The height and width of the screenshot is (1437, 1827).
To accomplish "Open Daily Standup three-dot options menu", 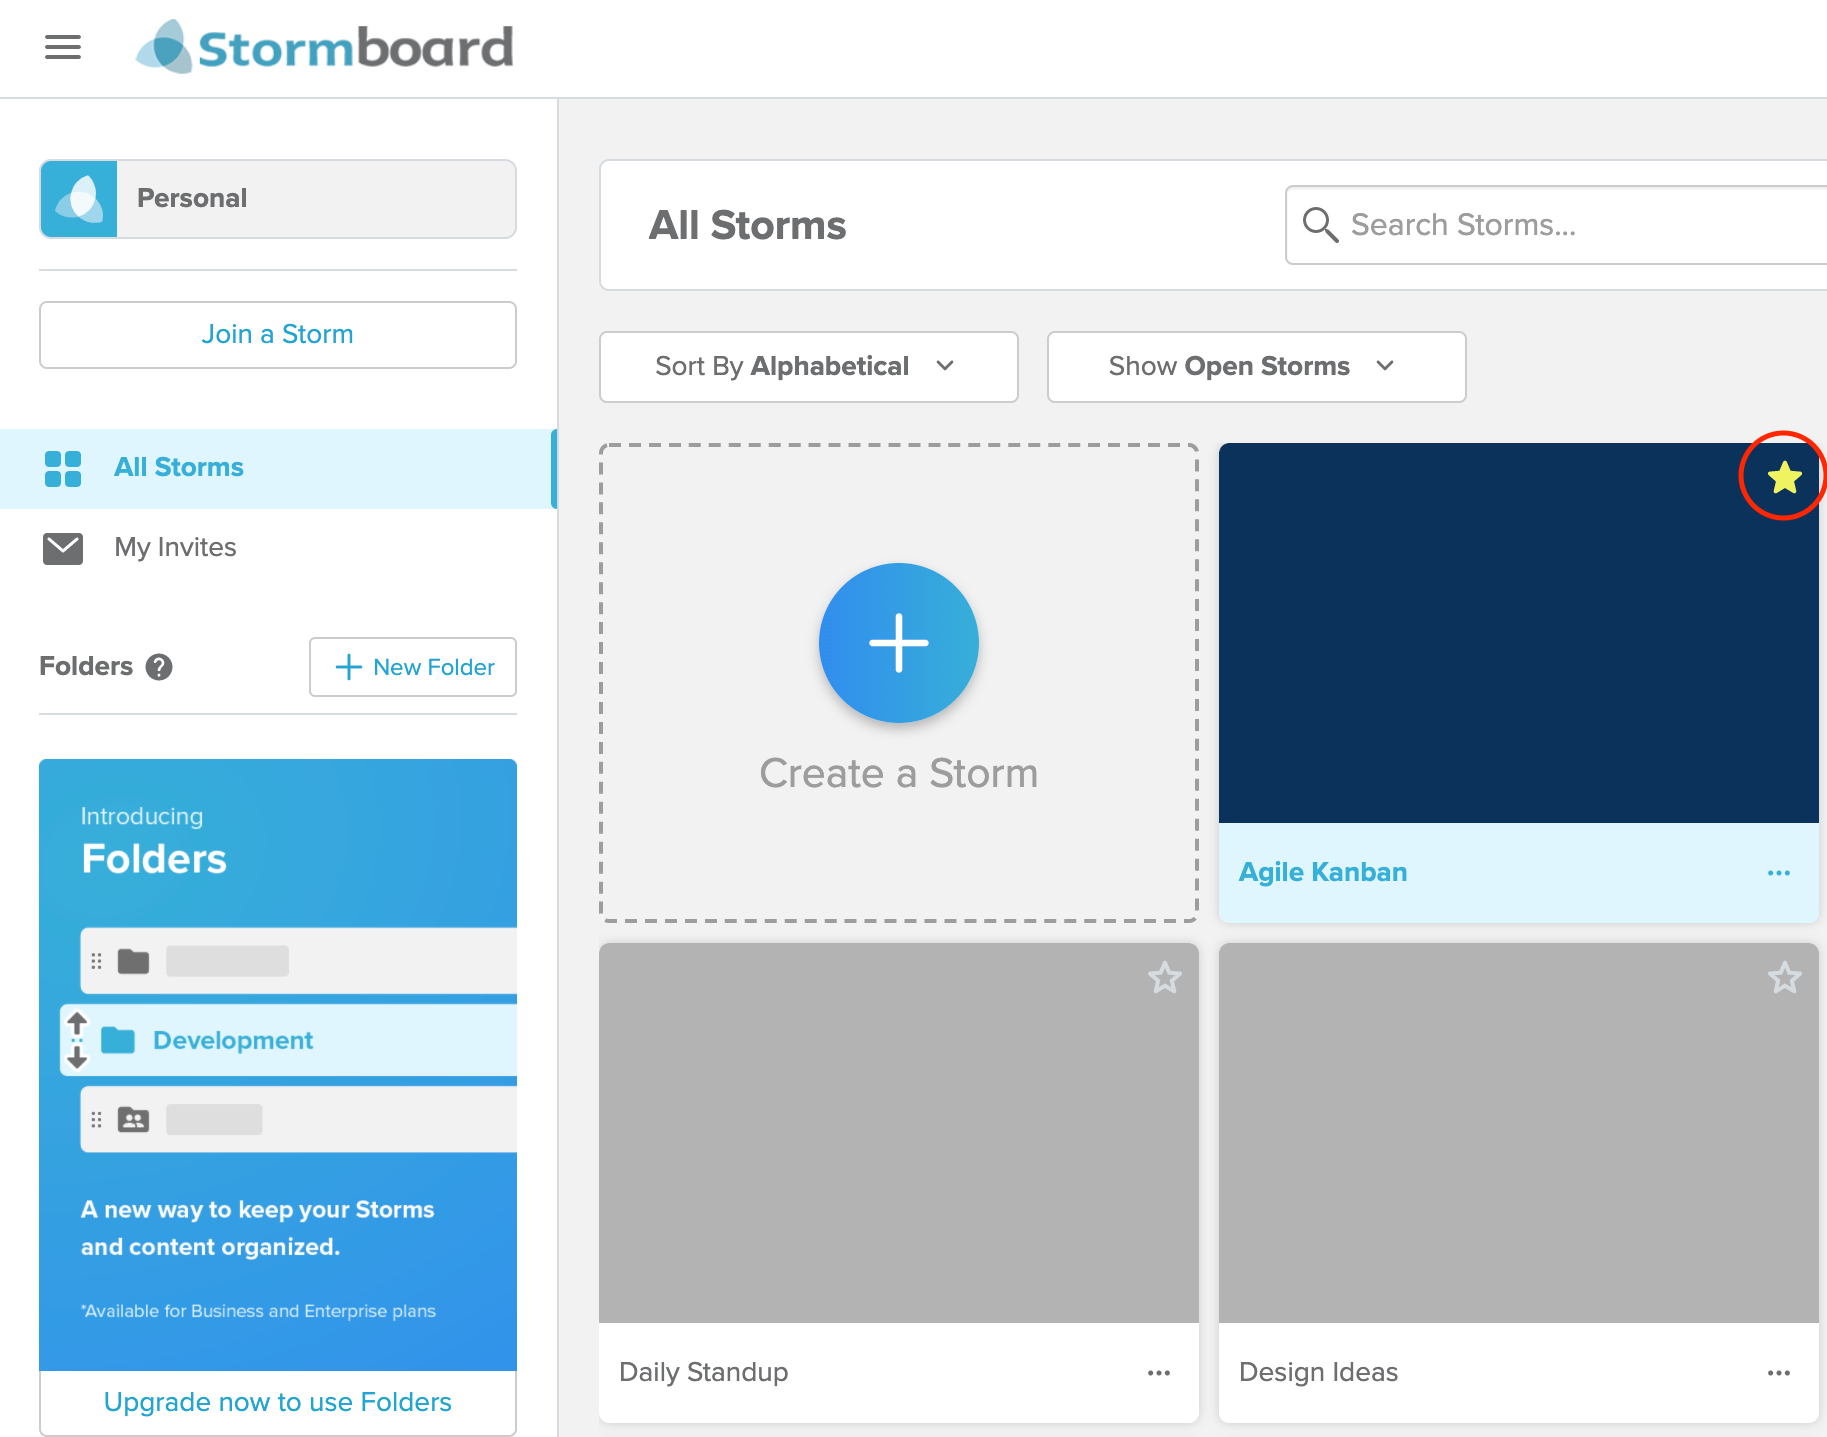I will [1158, 1373].
